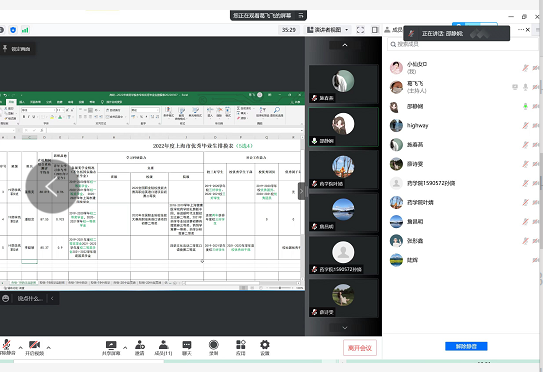Image resolution: width=543 pixels, height=372 pixels.
Task: Click the red 离开会议 leave meeting button
Action: (x=360, y=348)
